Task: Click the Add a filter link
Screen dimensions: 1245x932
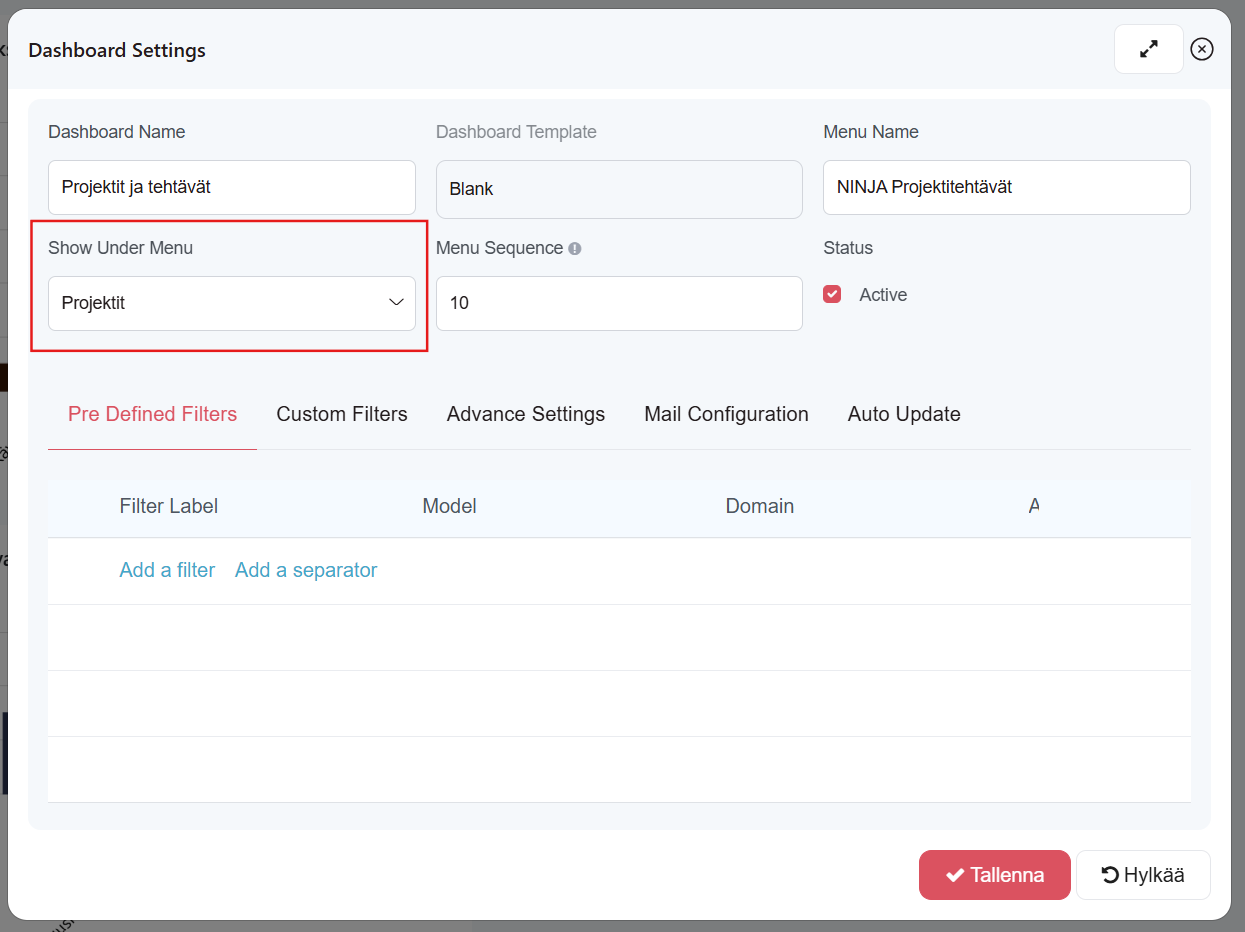Action: (x=167, y=570)
